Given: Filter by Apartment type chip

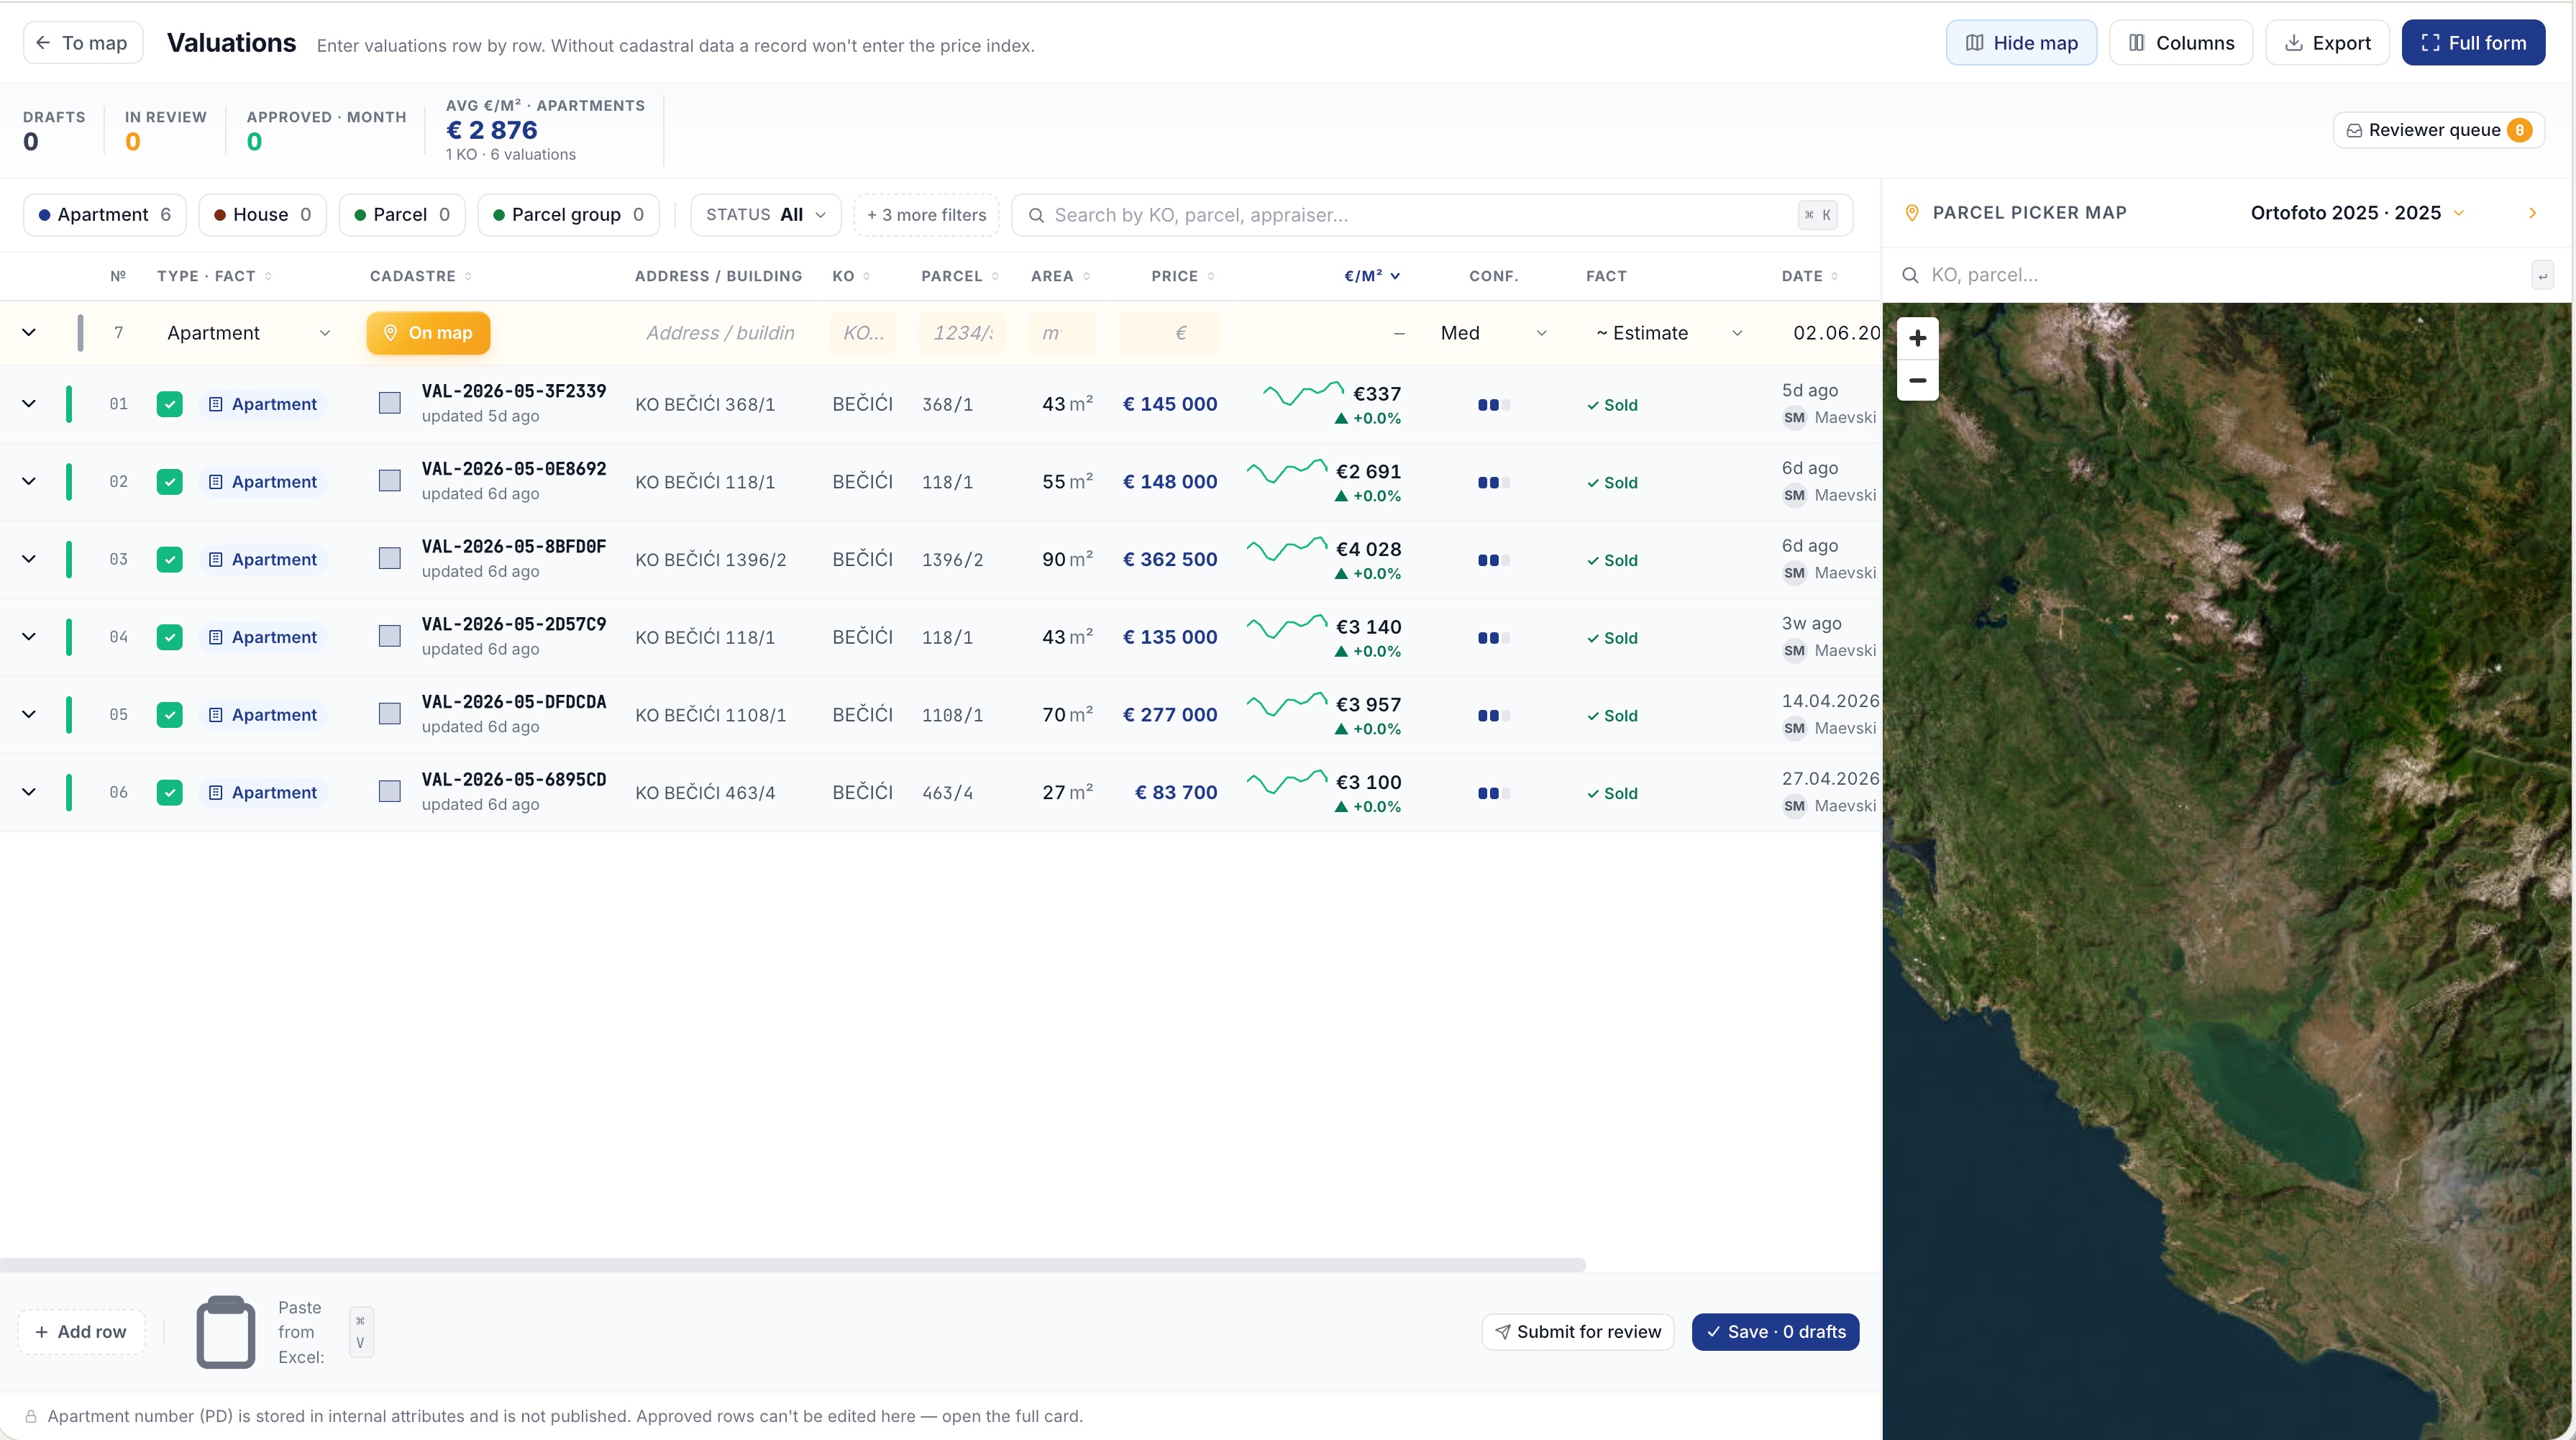Looking at the screenshot, I should coord(104,215).
